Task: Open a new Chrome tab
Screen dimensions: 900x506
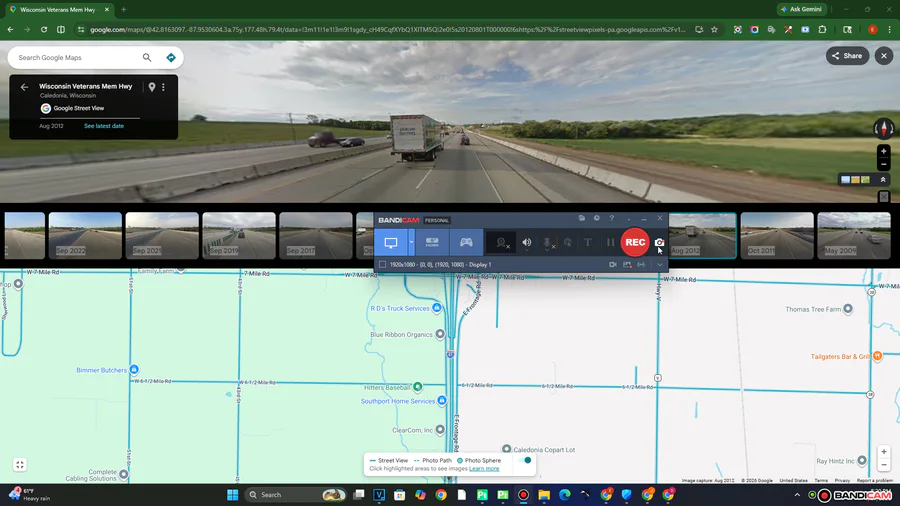Action: [123, 9]
